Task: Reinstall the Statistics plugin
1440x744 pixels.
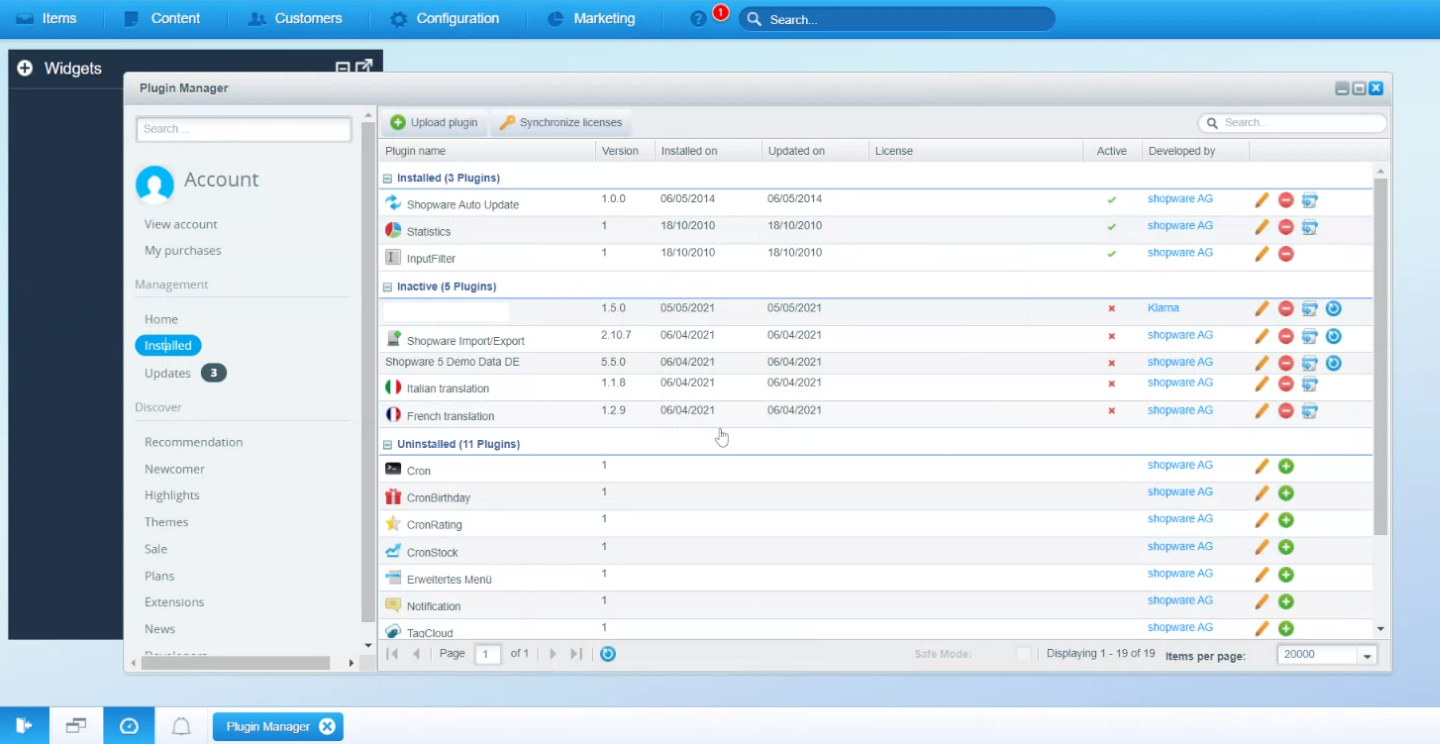Action: pos(1310,227)
